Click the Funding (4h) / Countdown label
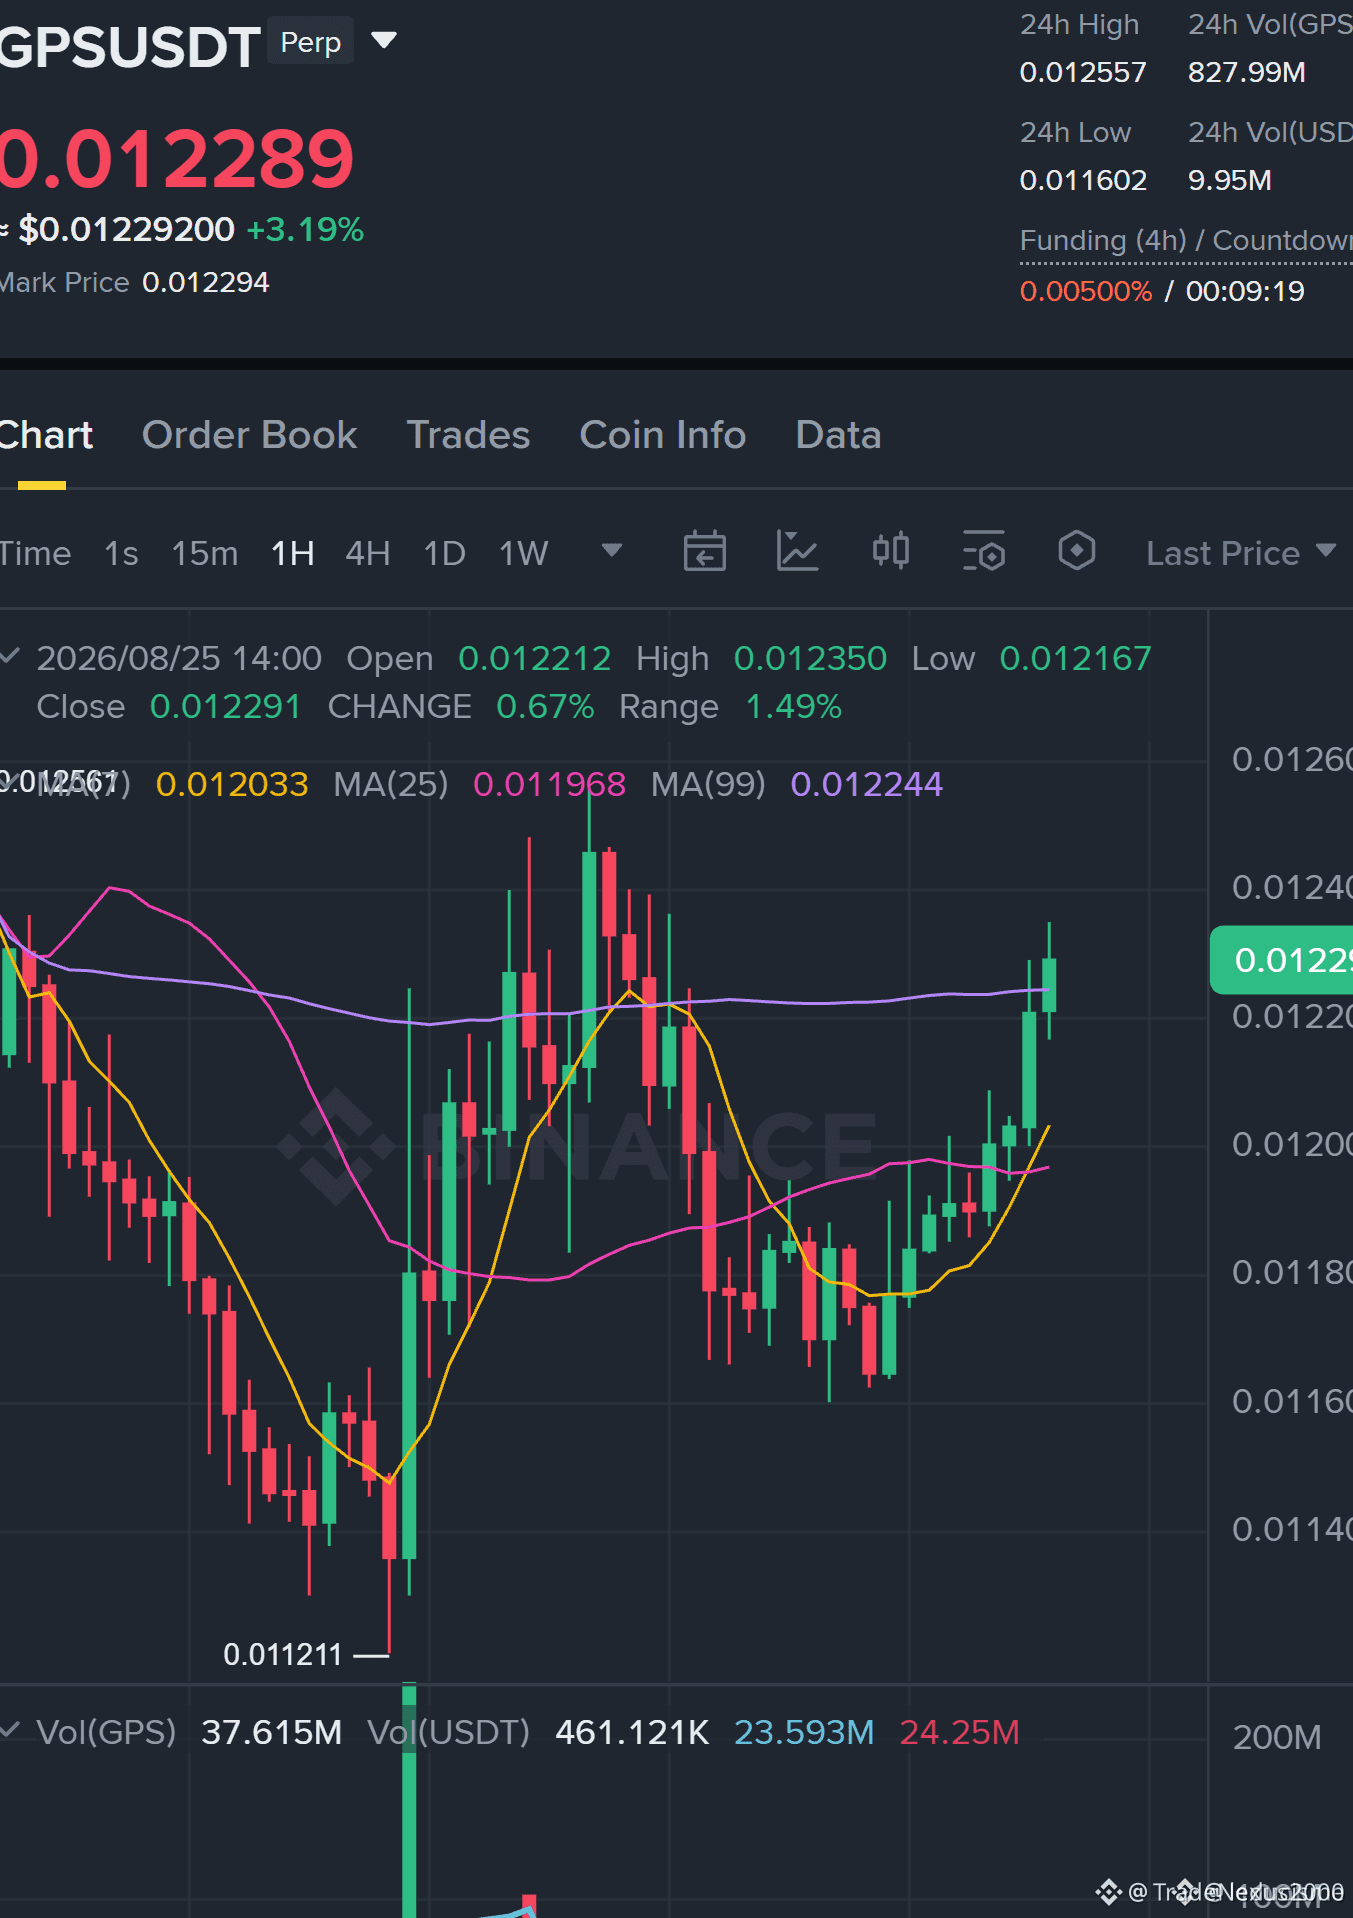 pyautogui.click(x=1186, y=240)
